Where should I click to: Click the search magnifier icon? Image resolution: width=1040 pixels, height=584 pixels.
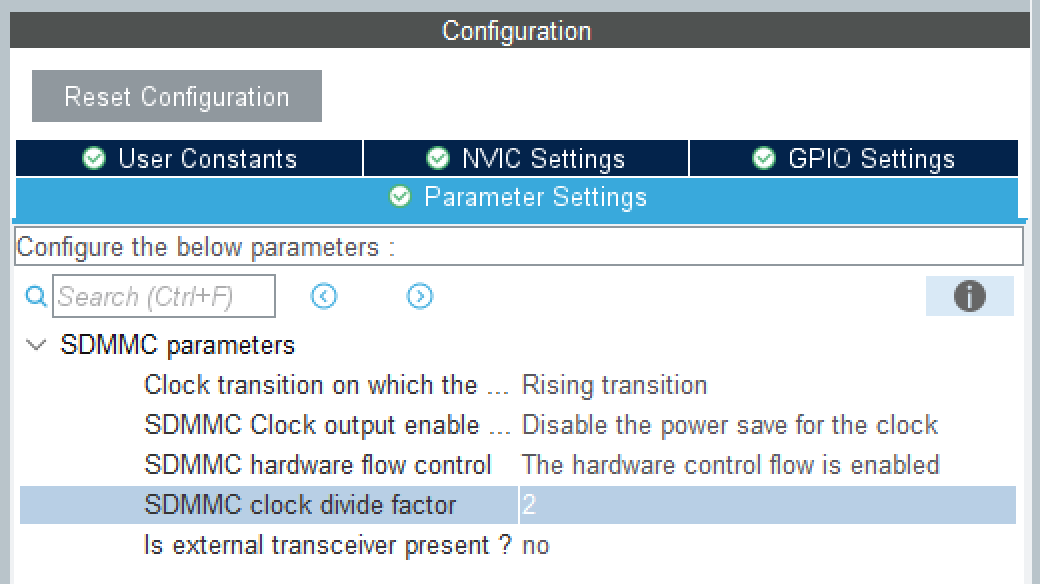pos(36,296)
